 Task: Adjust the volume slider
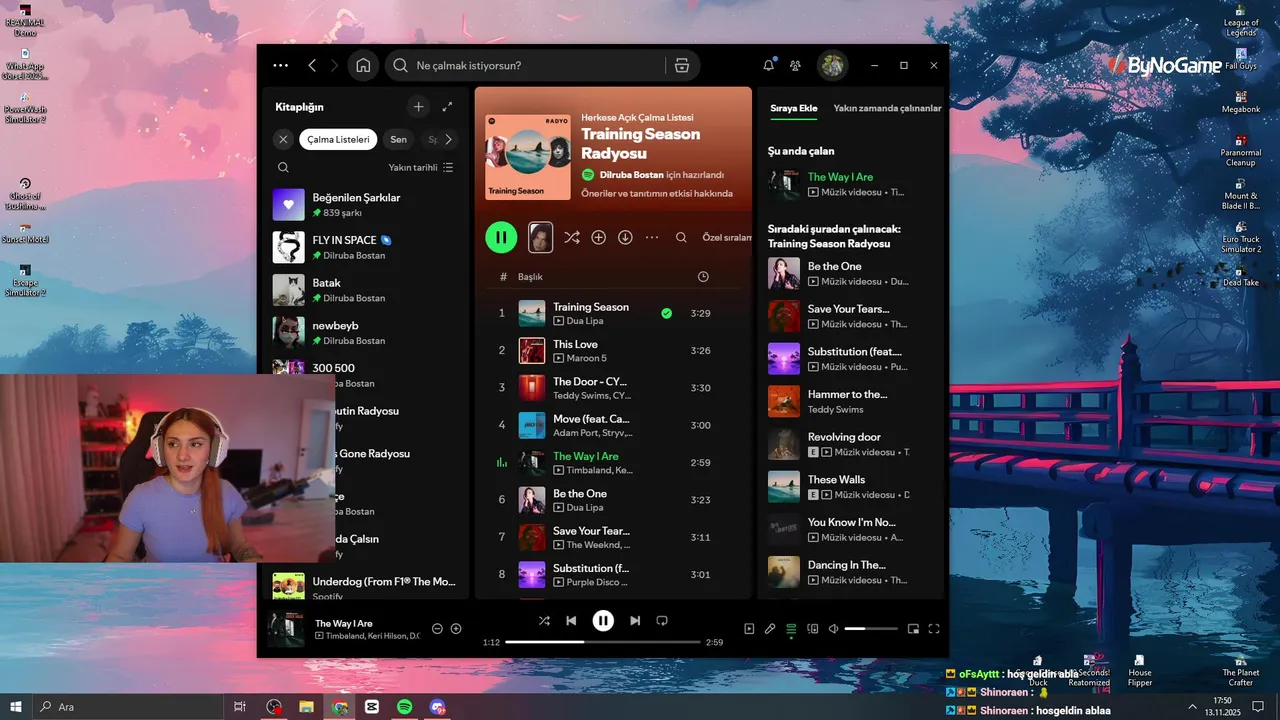[871, 629]
